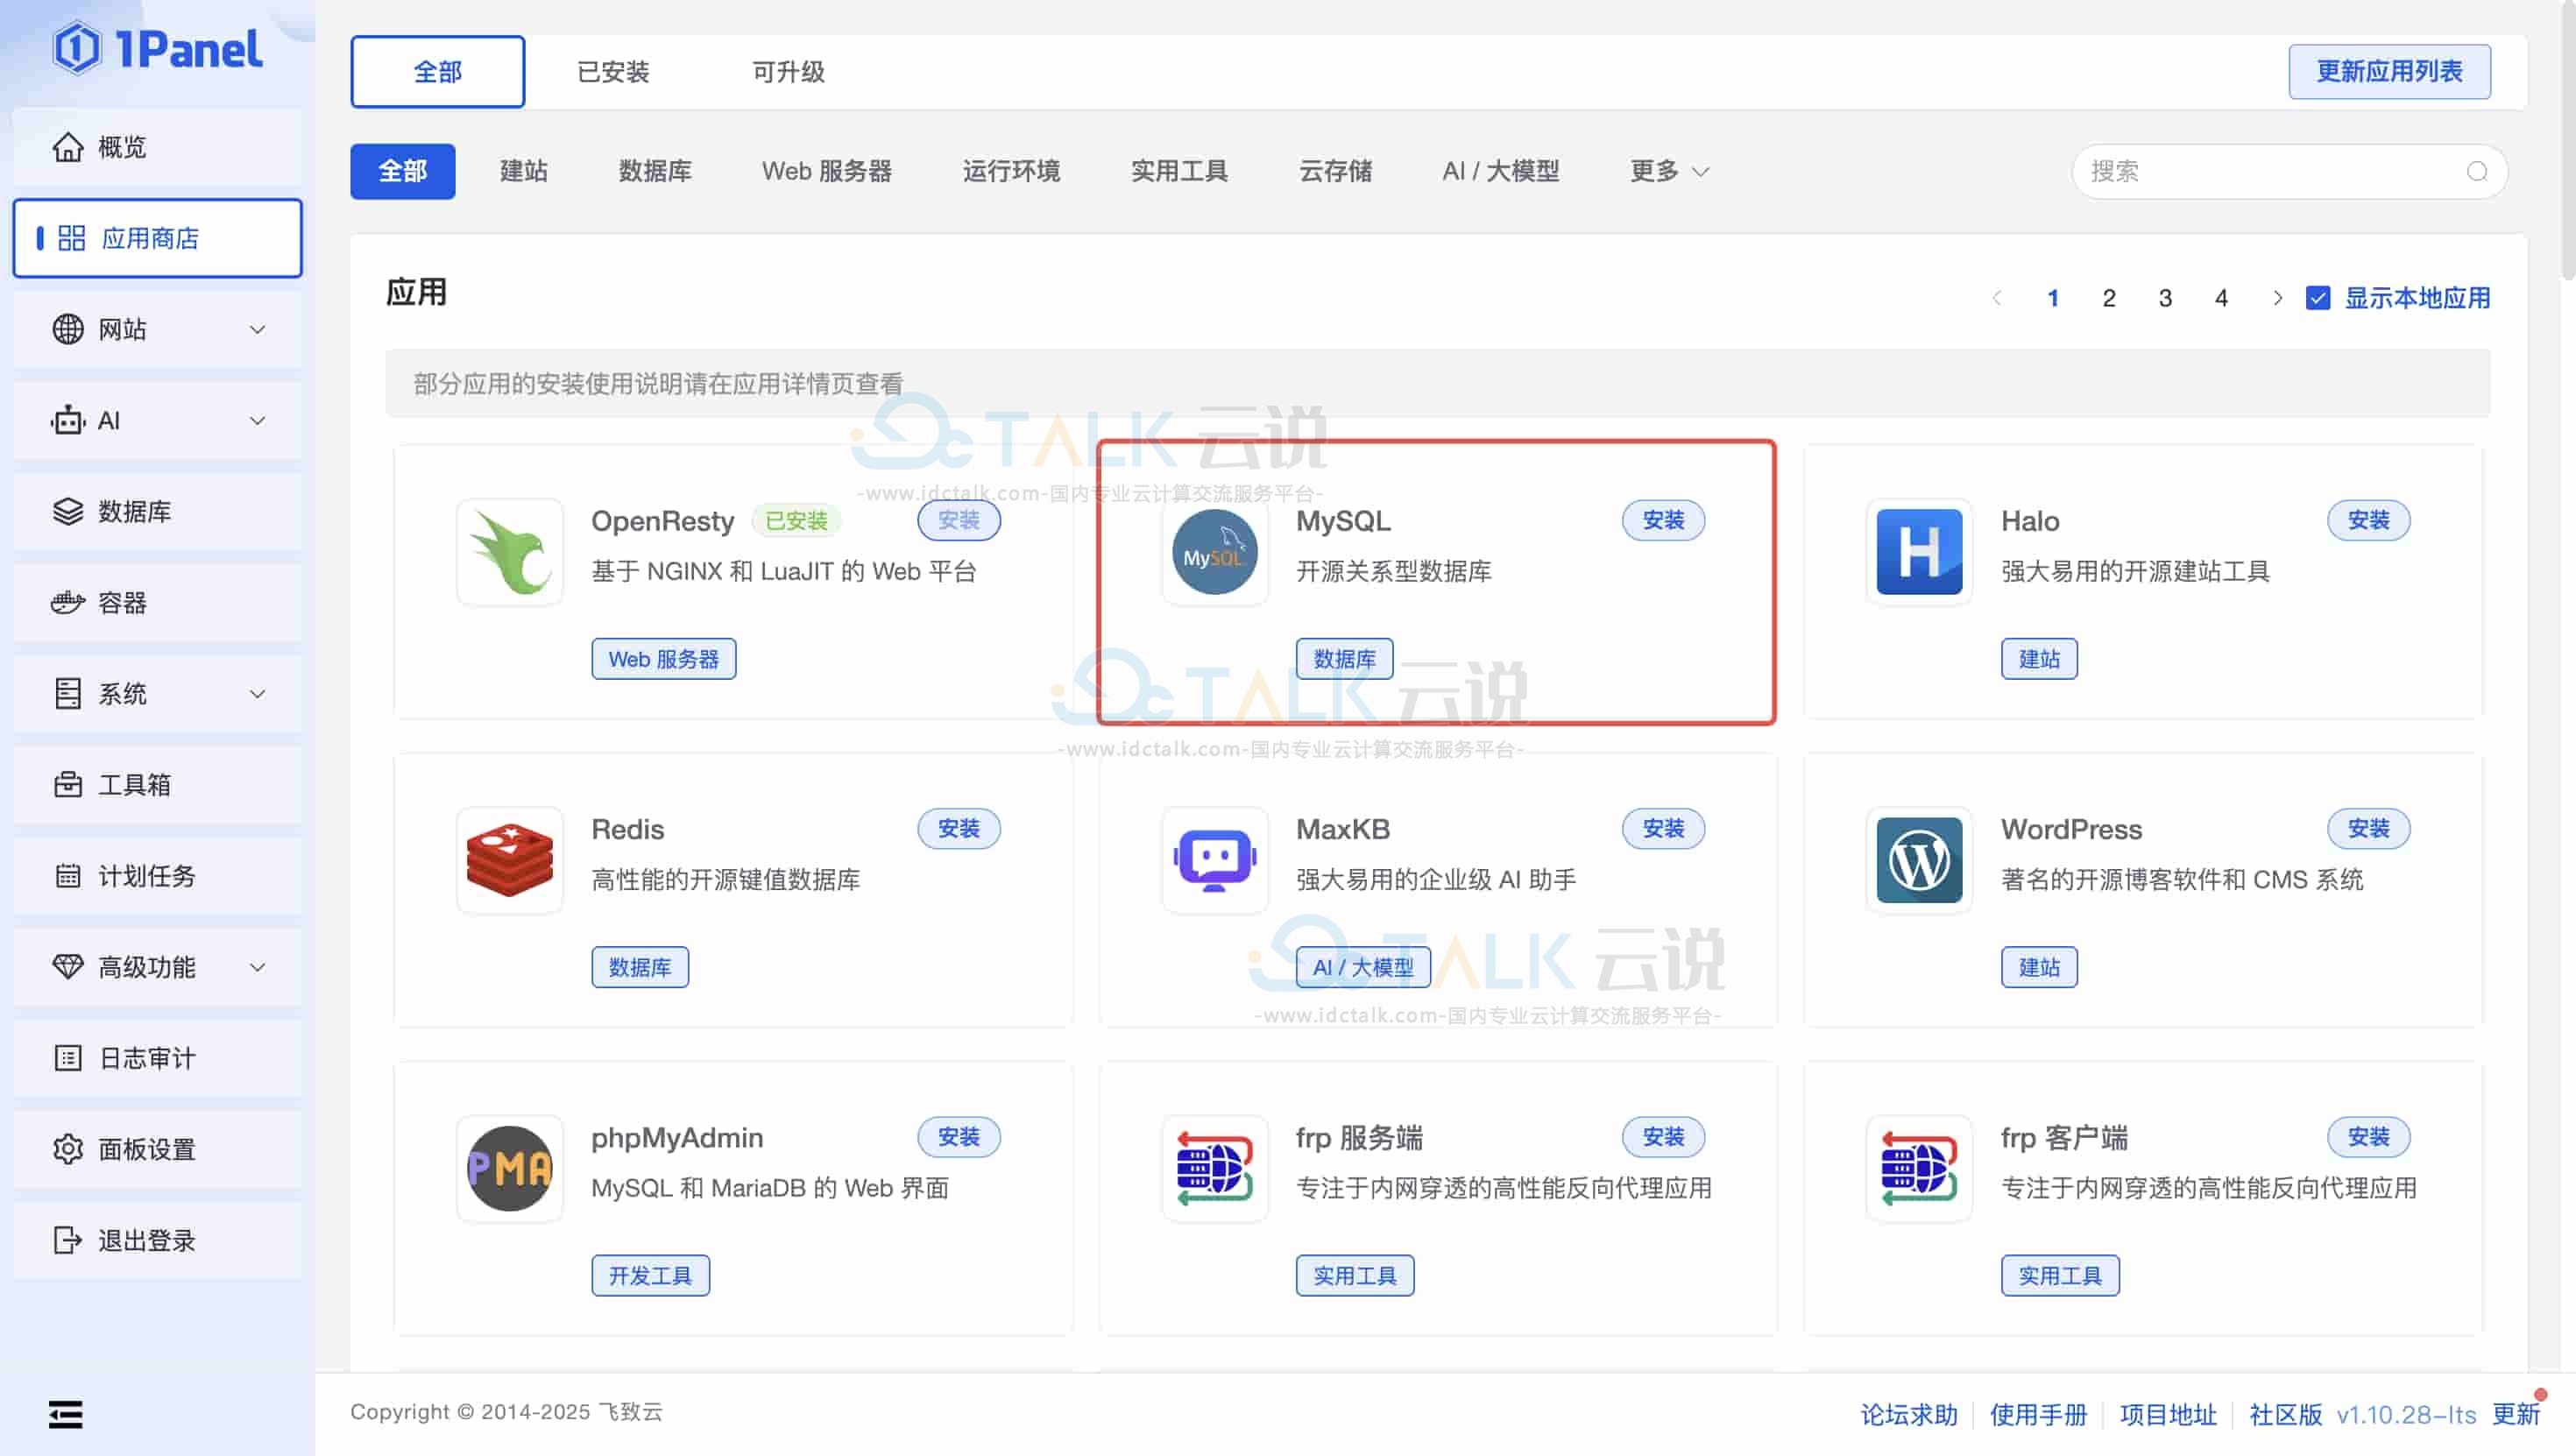Install Halo with 安装 button
Image resolution: width=2576 pixels, height=1456 pixels.
(2369, 520)
